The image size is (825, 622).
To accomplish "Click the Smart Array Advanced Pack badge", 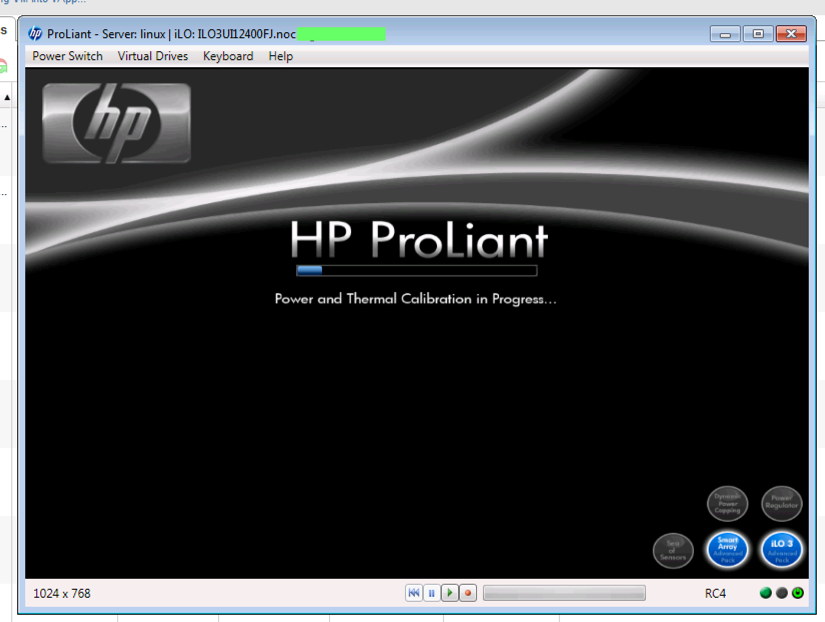I will [x=727, y=550].
